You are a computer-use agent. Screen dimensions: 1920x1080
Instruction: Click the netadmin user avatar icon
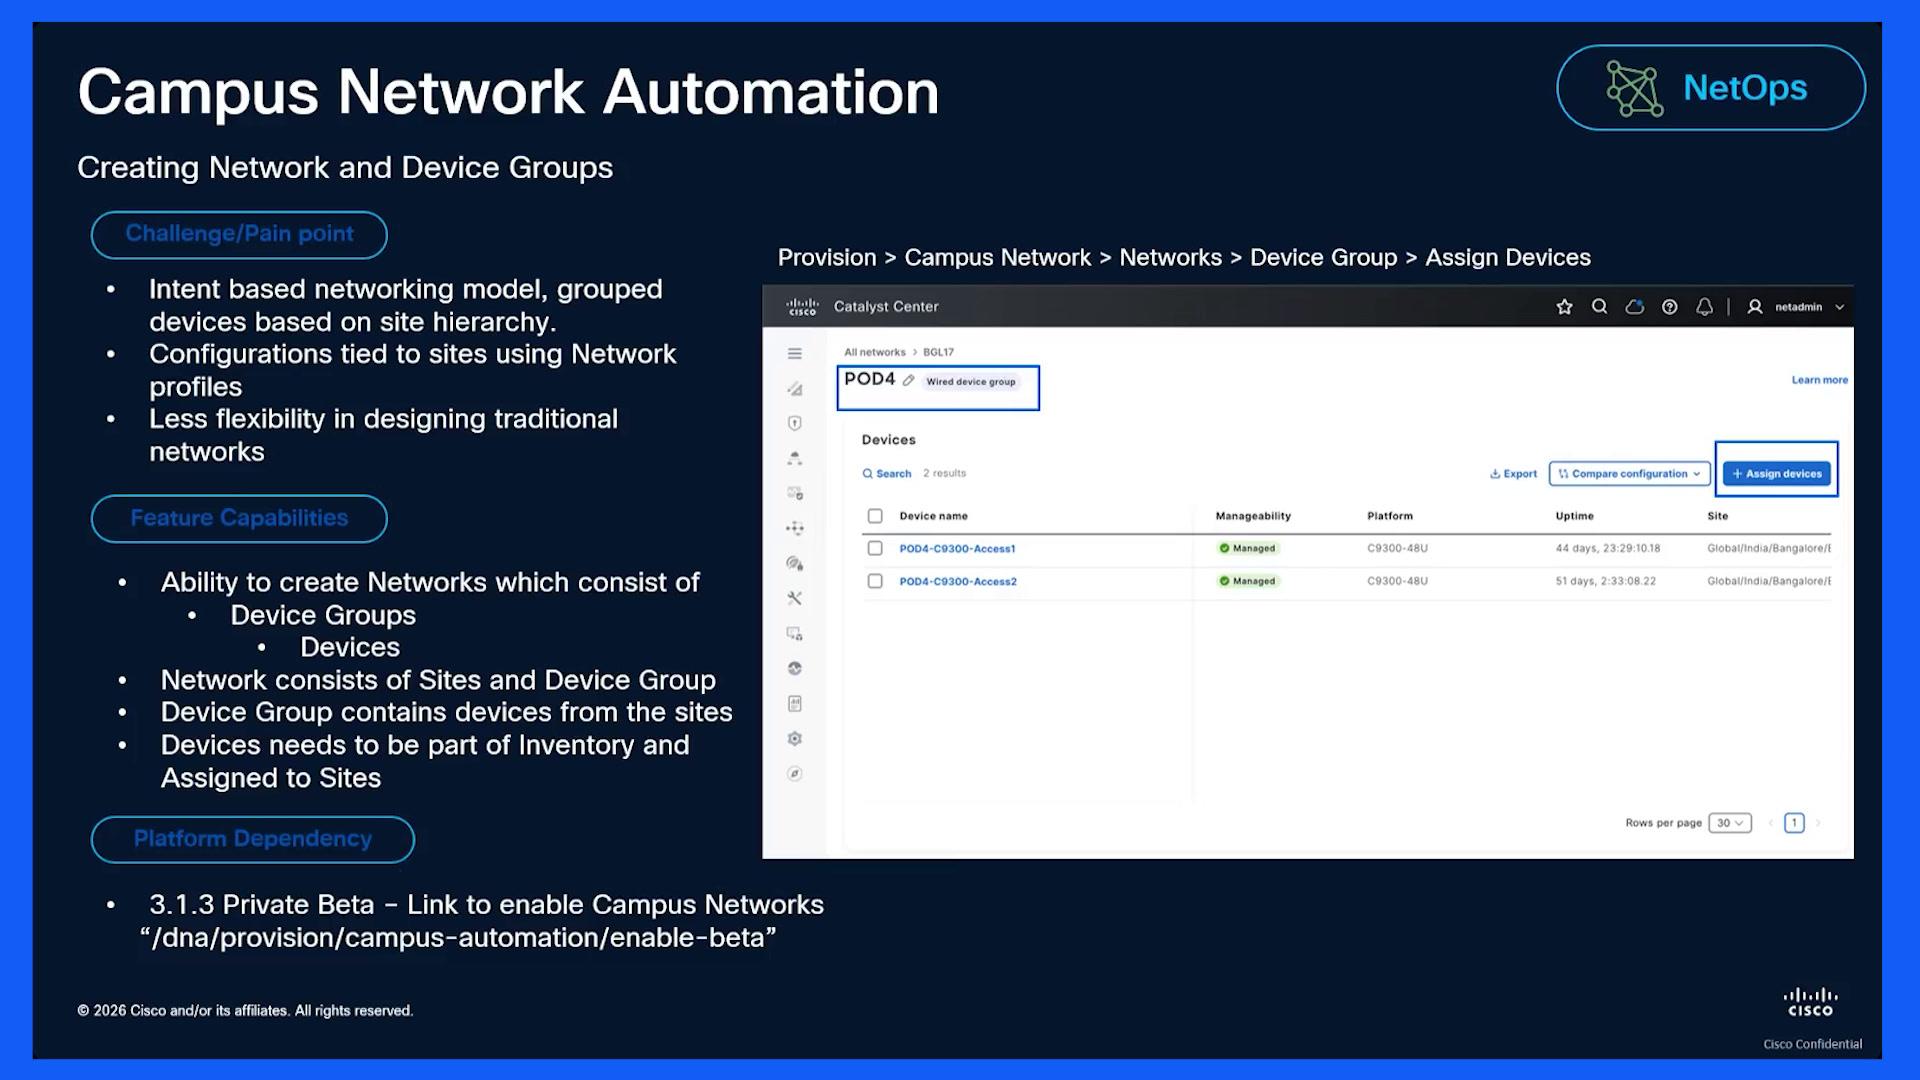point(1755,307)
